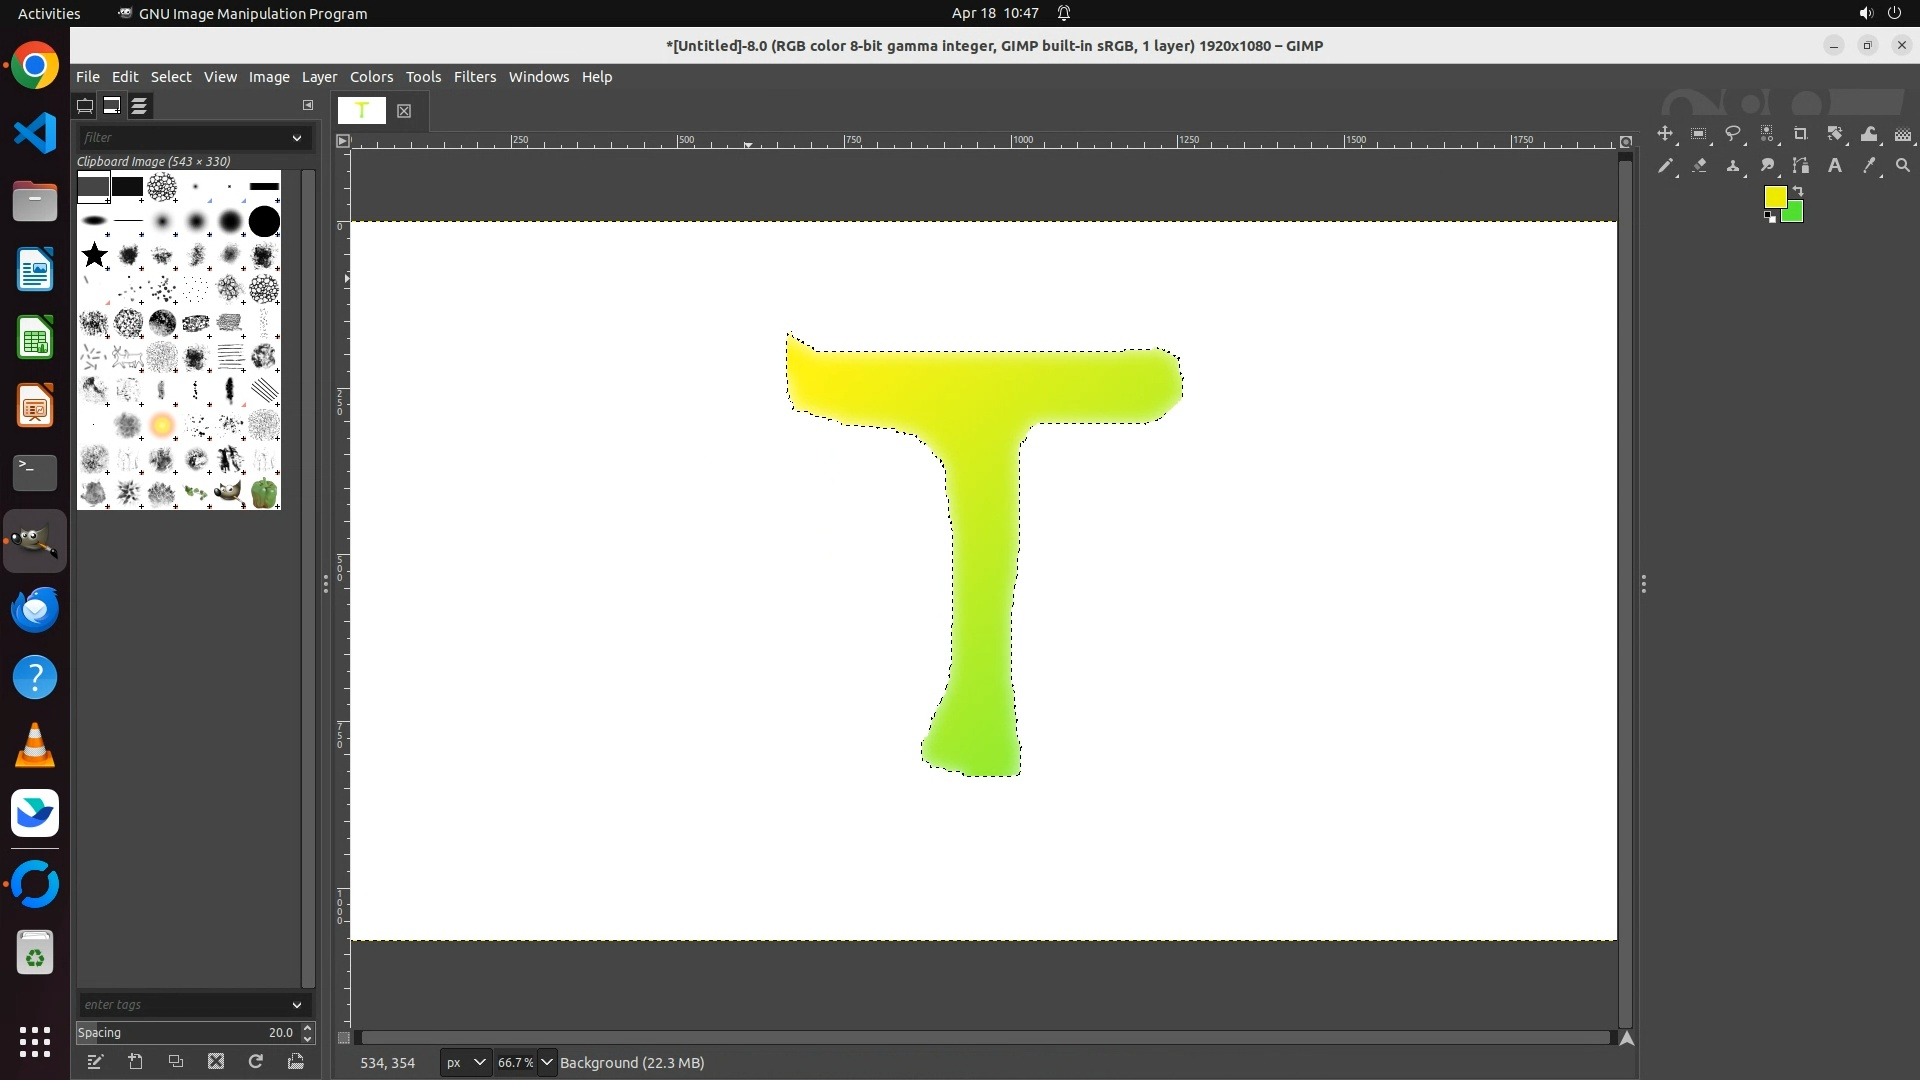Reset colors to default black and white
Image resolution: width=1920 pixels, height=1080 pixels.
pos(1770,218)
